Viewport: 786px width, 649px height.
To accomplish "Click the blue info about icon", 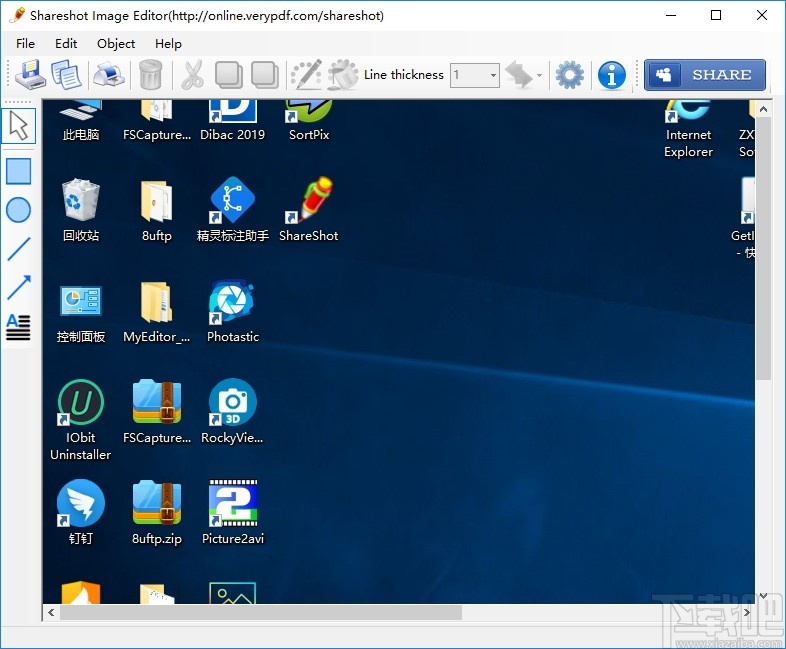I will [611, 75].
